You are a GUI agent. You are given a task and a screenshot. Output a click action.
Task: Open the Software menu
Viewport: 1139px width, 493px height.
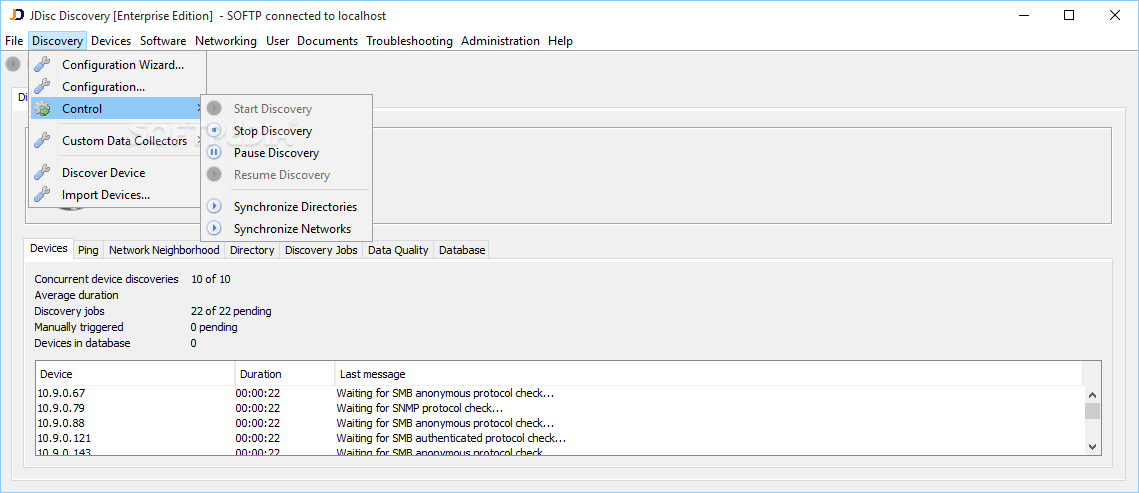[163, 41]
